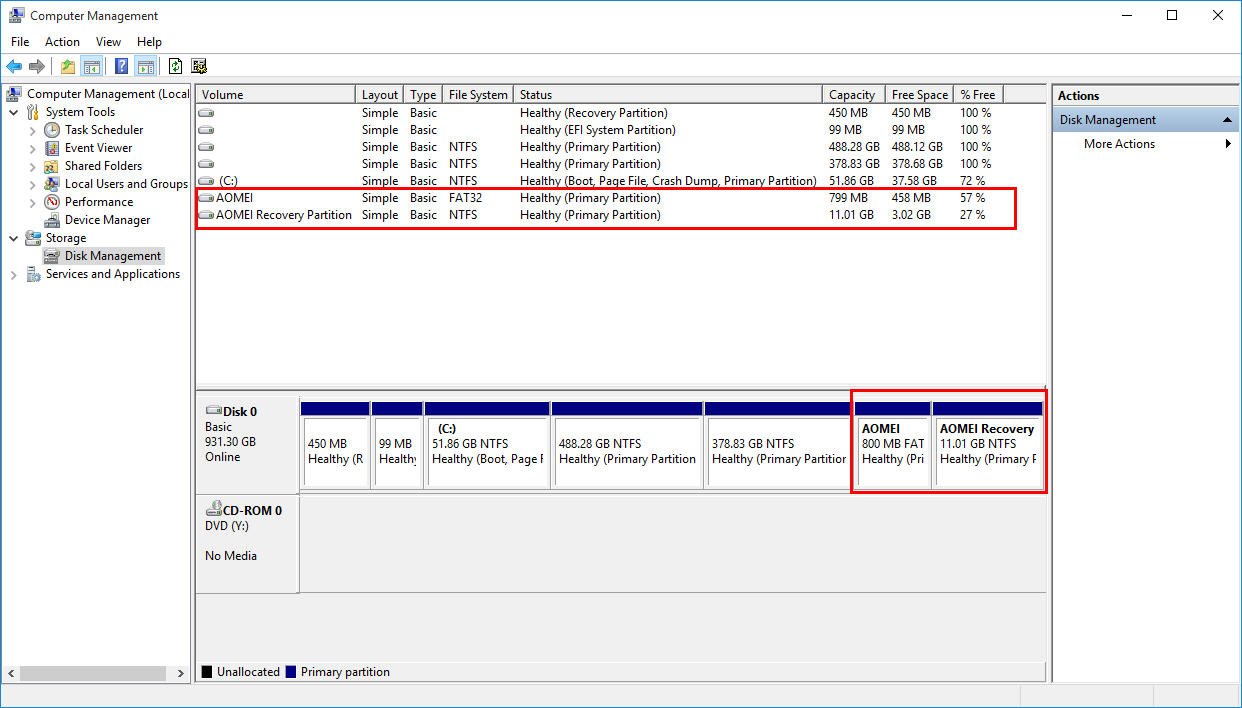This screenshot has height=708, width=1242.
Task: Click the Refresh toolbar icon
Action: [175, 67]
